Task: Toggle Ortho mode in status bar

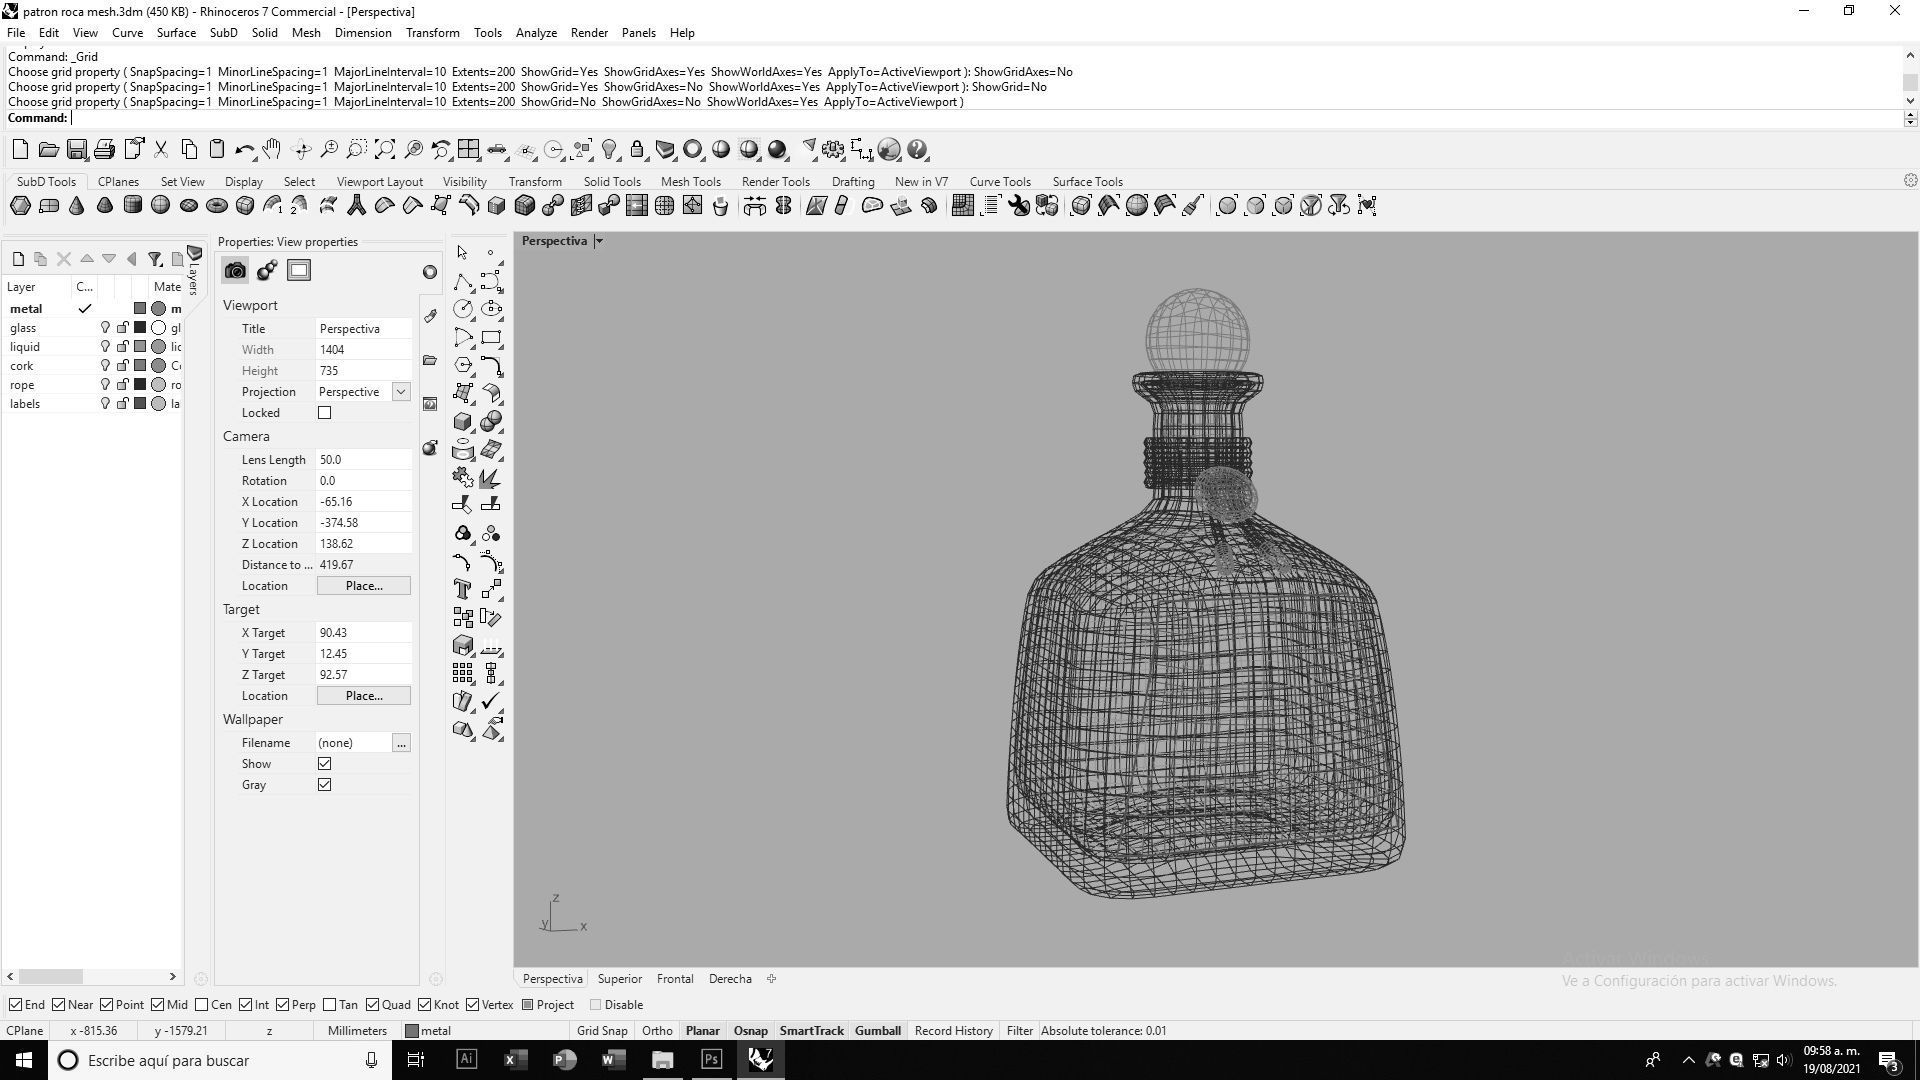Action: (657, 1031)
